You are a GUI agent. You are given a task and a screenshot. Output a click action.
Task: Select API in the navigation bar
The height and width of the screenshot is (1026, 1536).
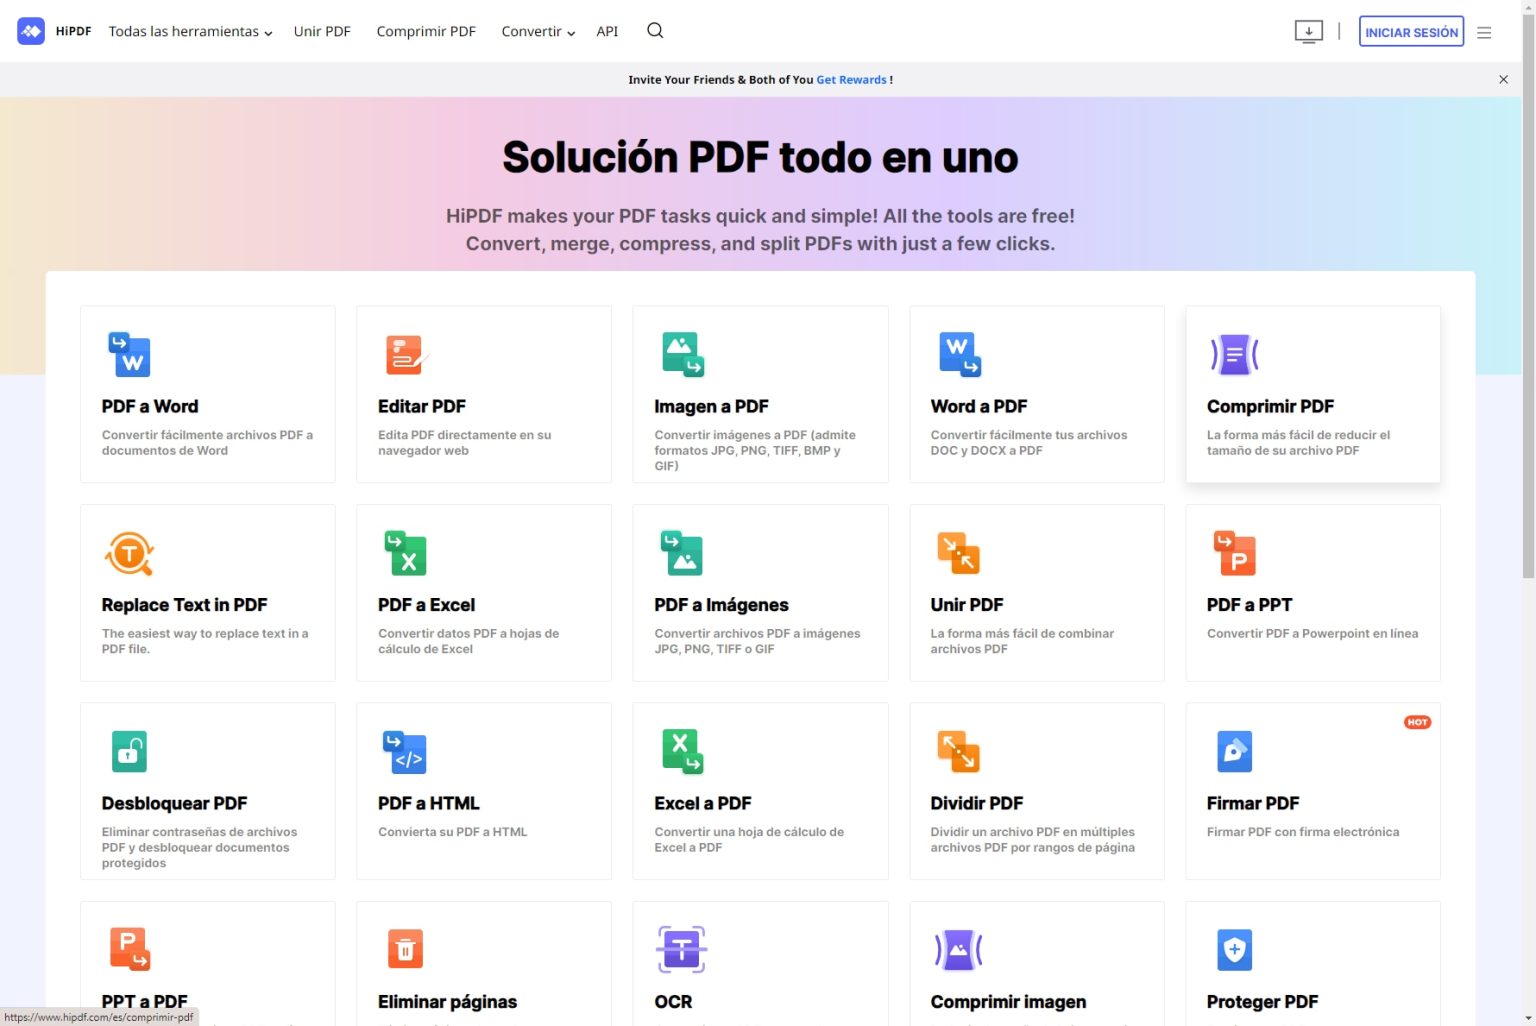point(607,31)
